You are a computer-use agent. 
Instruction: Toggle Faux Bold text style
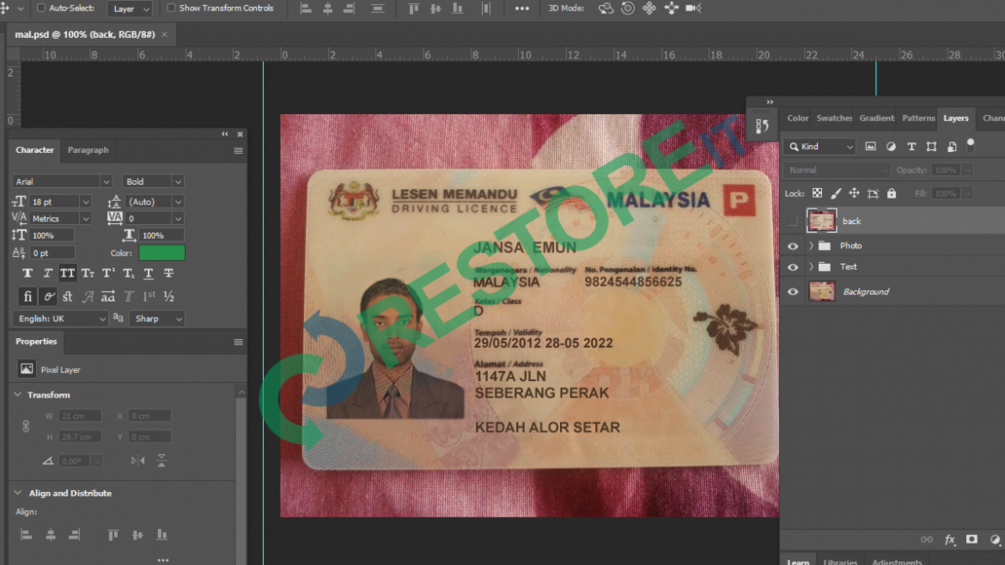(x=28, y=273)
